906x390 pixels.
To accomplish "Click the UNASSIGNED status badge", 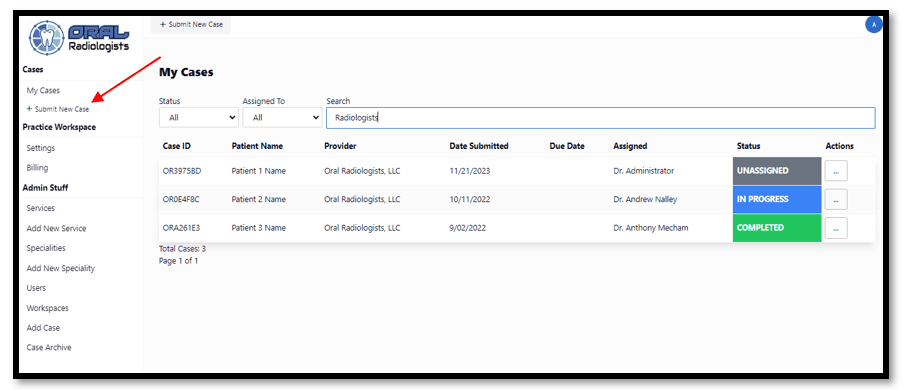I will (777, 171).
